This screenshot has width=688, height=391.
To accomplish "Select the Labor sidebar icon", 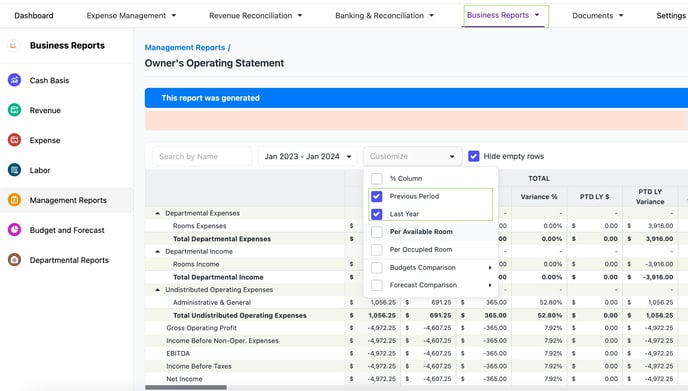I will (14, 170).
